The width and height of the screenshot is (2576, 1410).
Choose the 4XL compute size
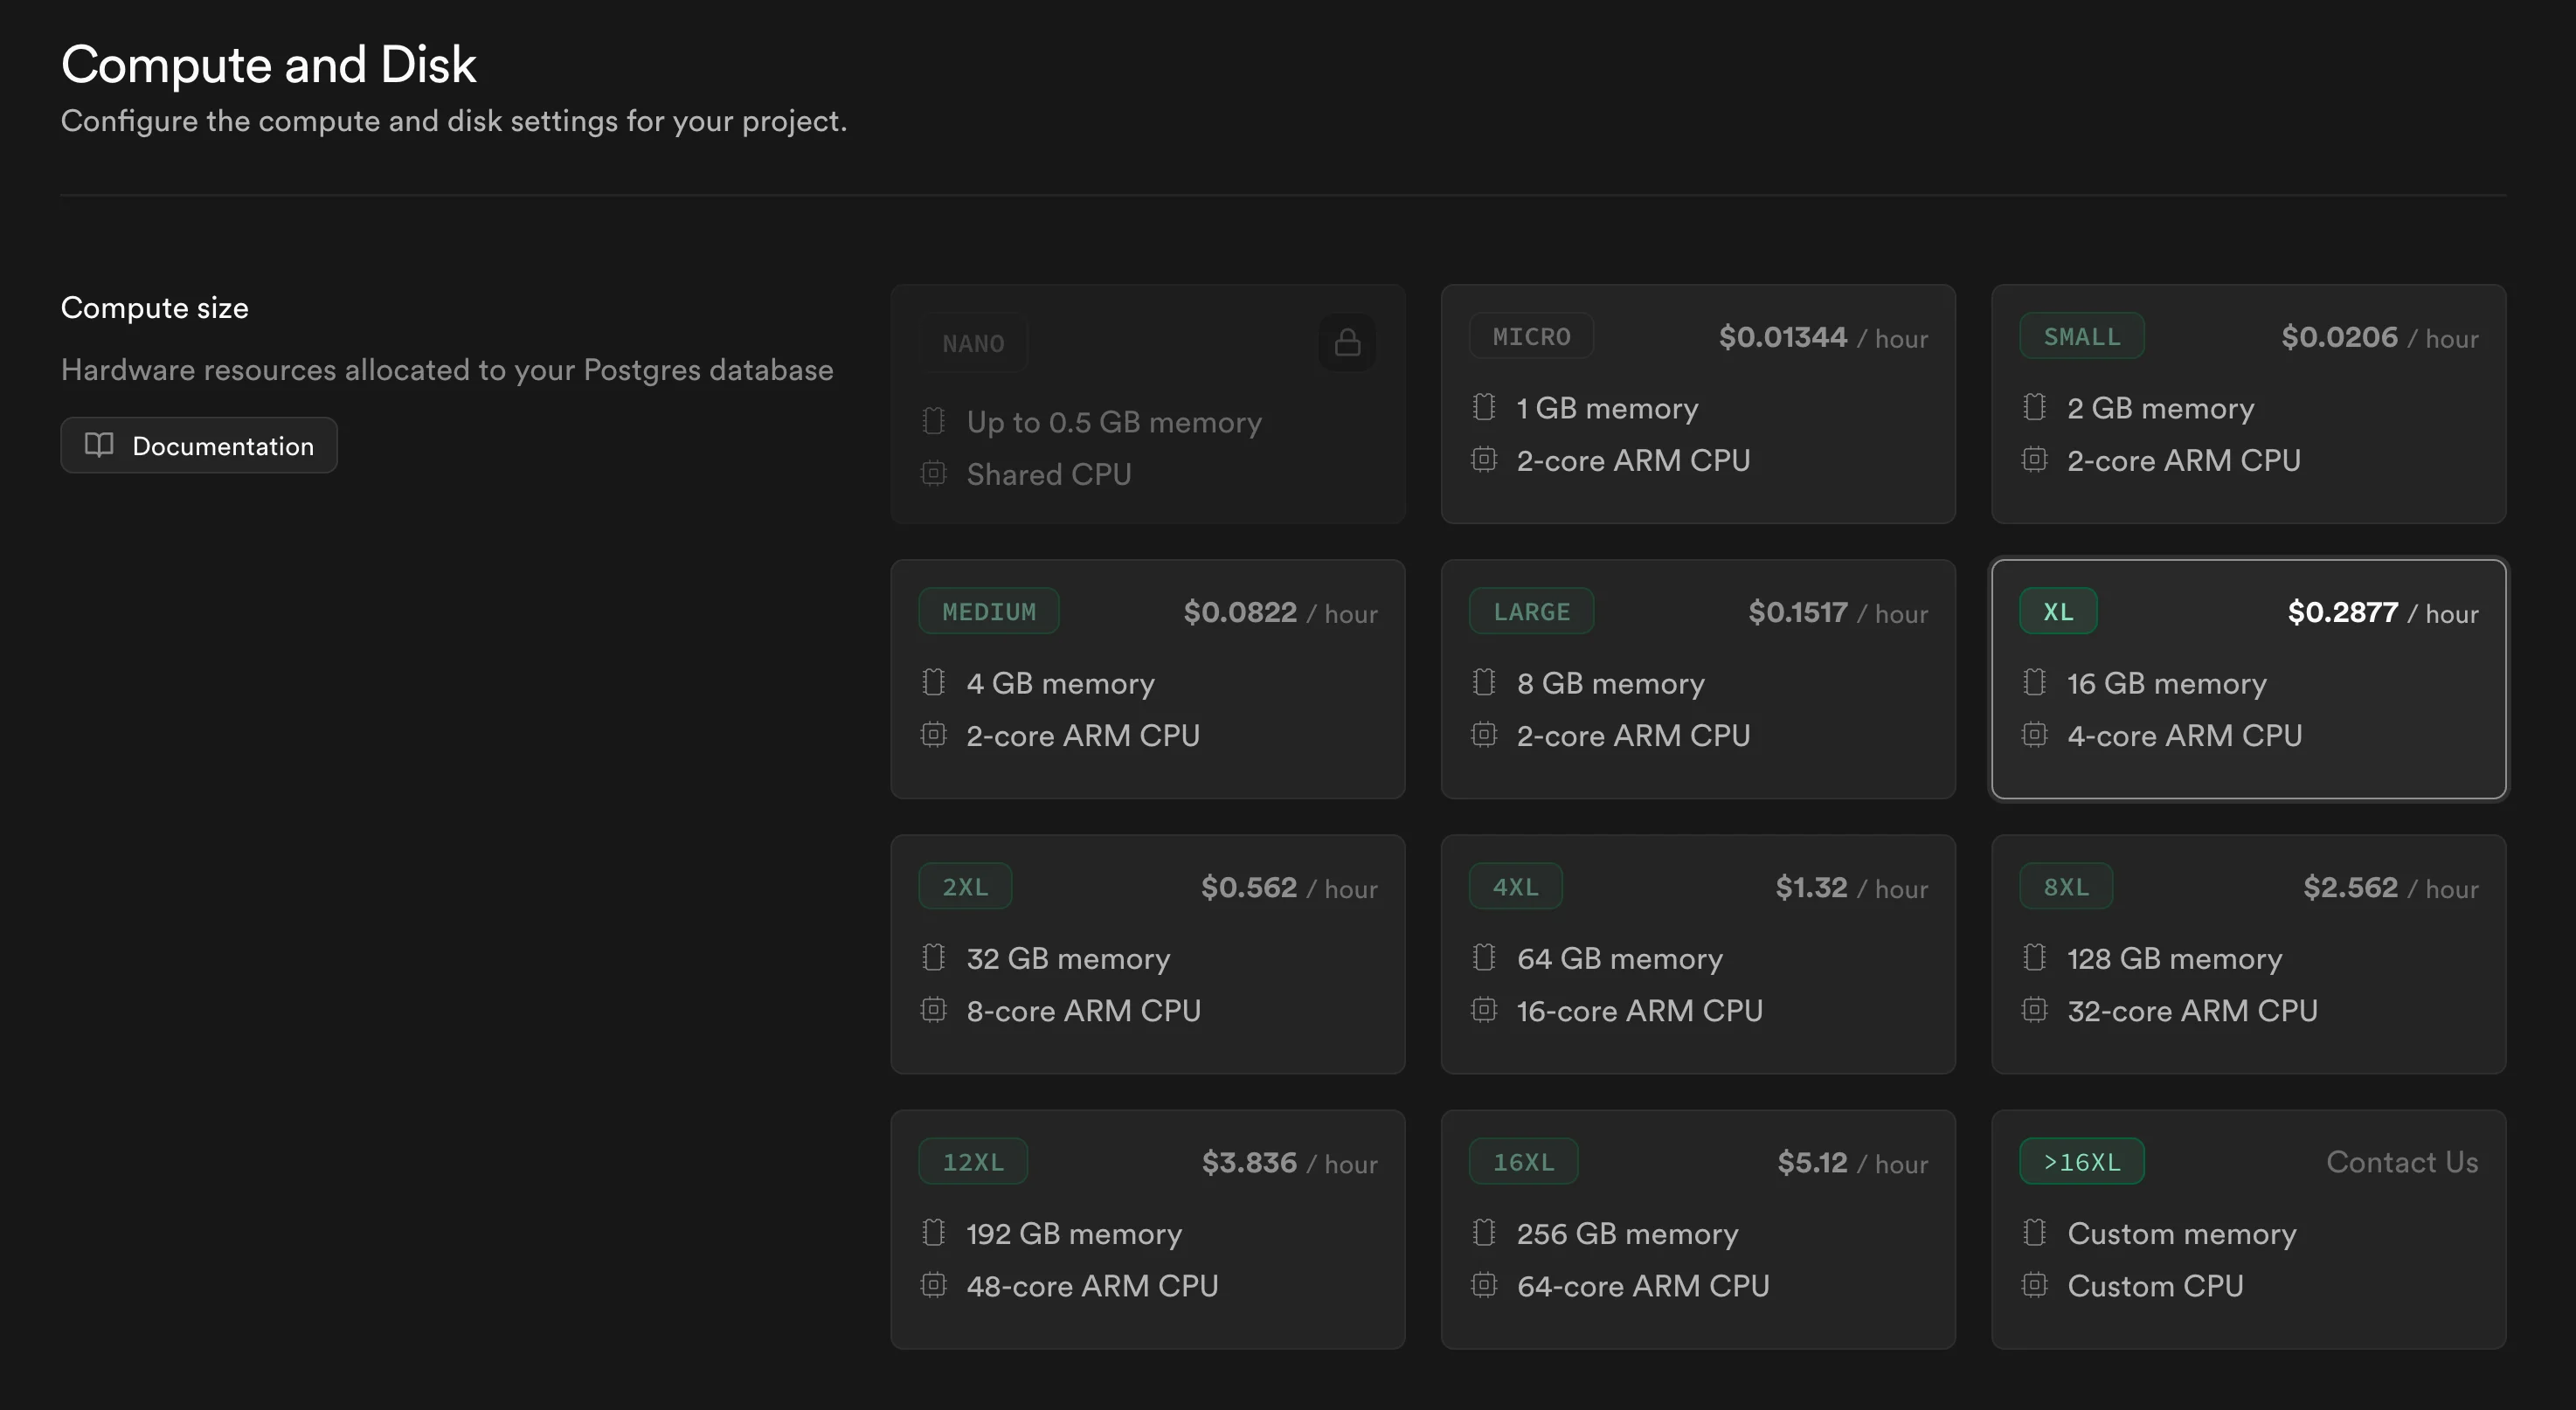1697,954
